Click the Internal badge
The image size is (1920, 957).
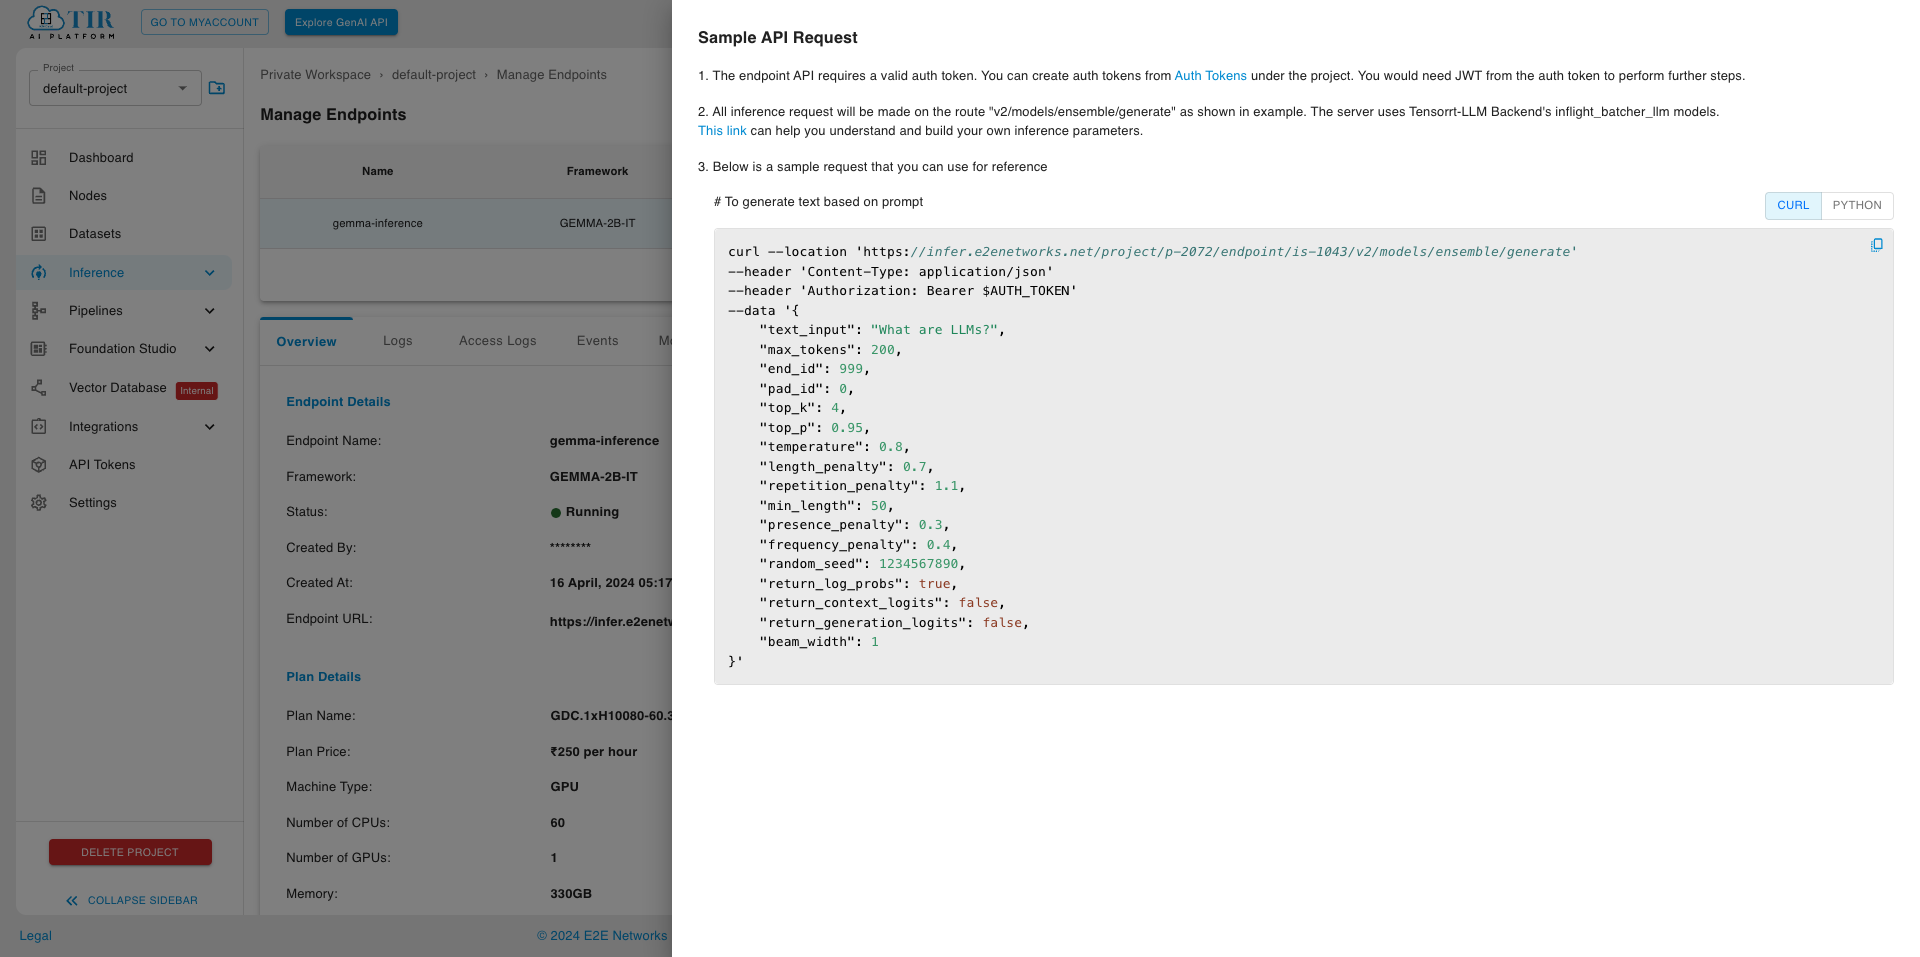[197, 391]
